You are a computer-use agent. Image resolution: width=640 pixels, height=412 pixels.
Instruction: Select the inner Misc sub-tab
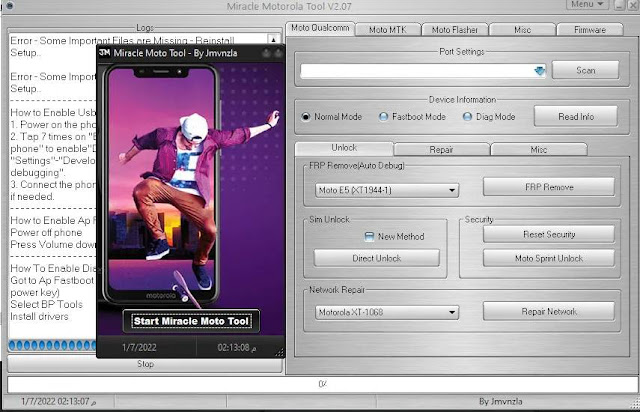pos(539,149)
